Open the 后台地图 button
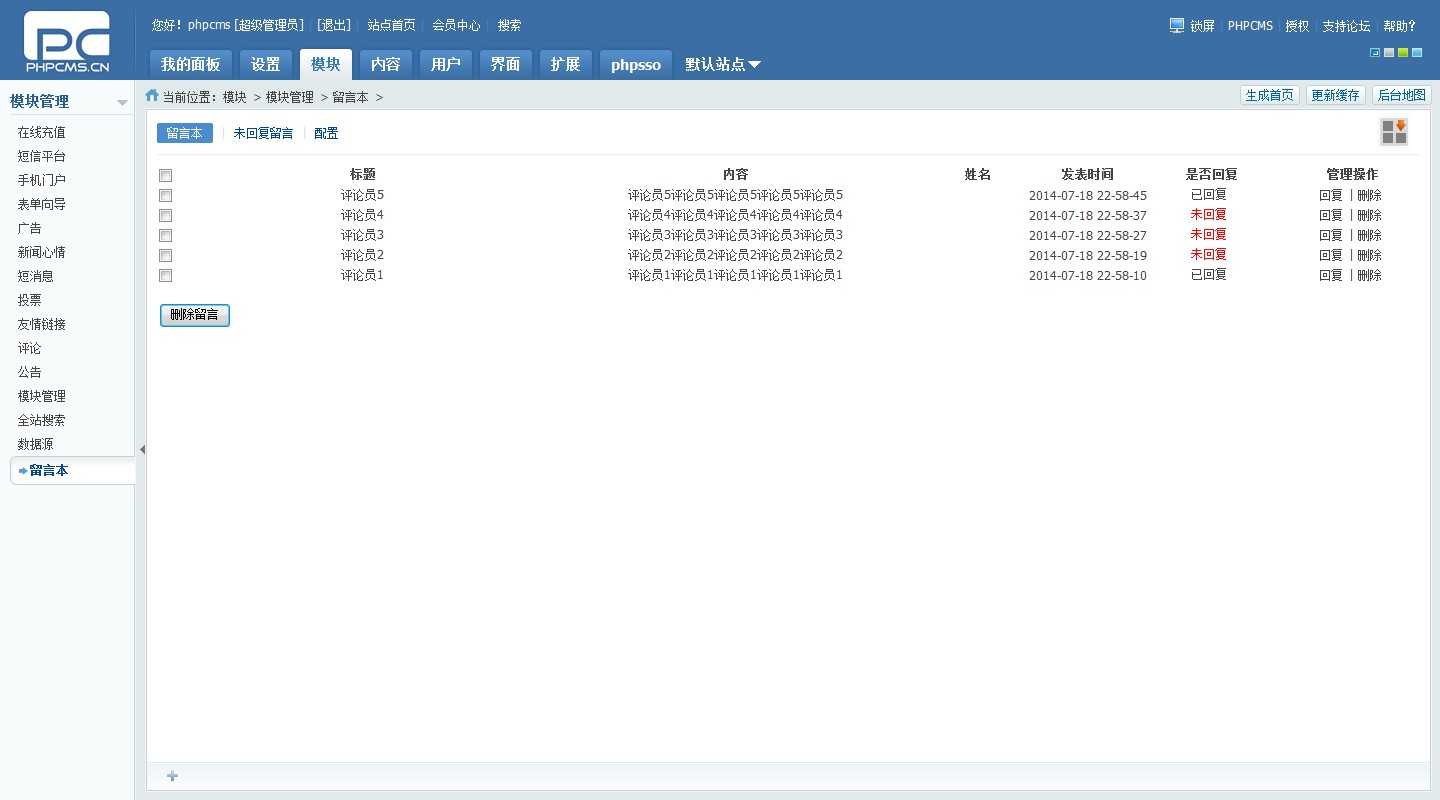 pos(1402,95)
